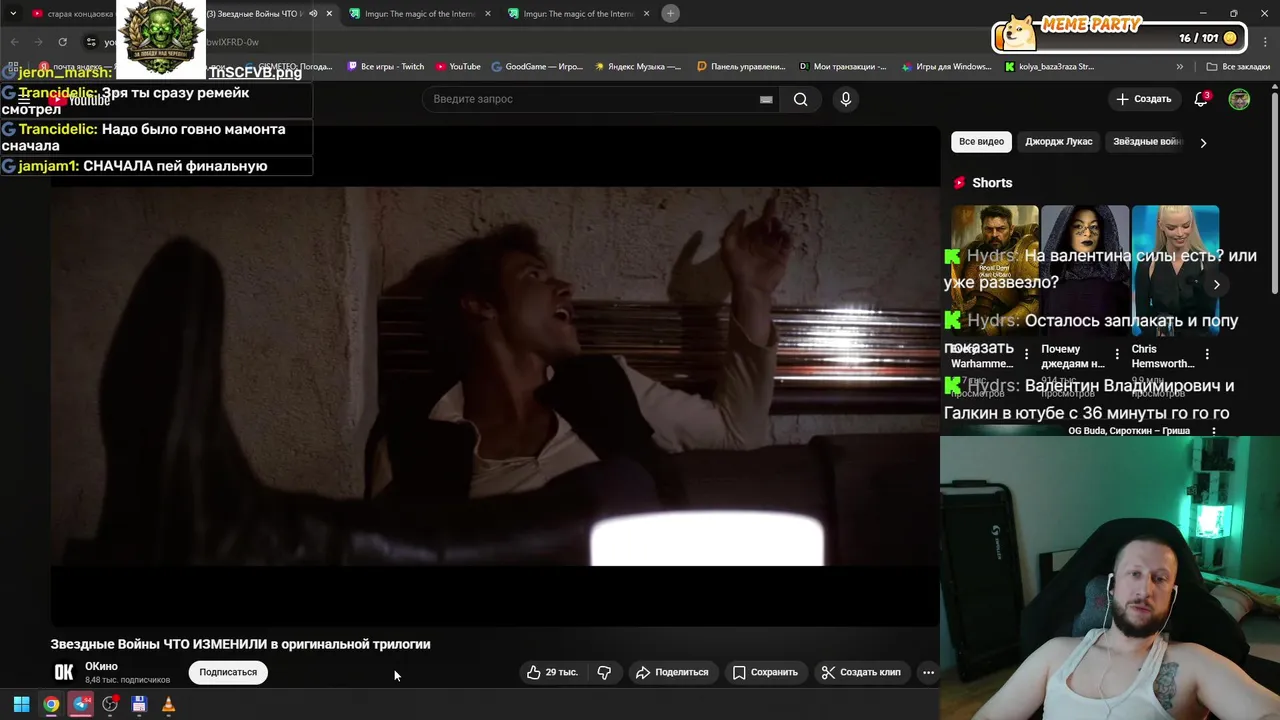Click the video title text
Viewport: 1280px width, 720px height.
(x=241, y=644)
